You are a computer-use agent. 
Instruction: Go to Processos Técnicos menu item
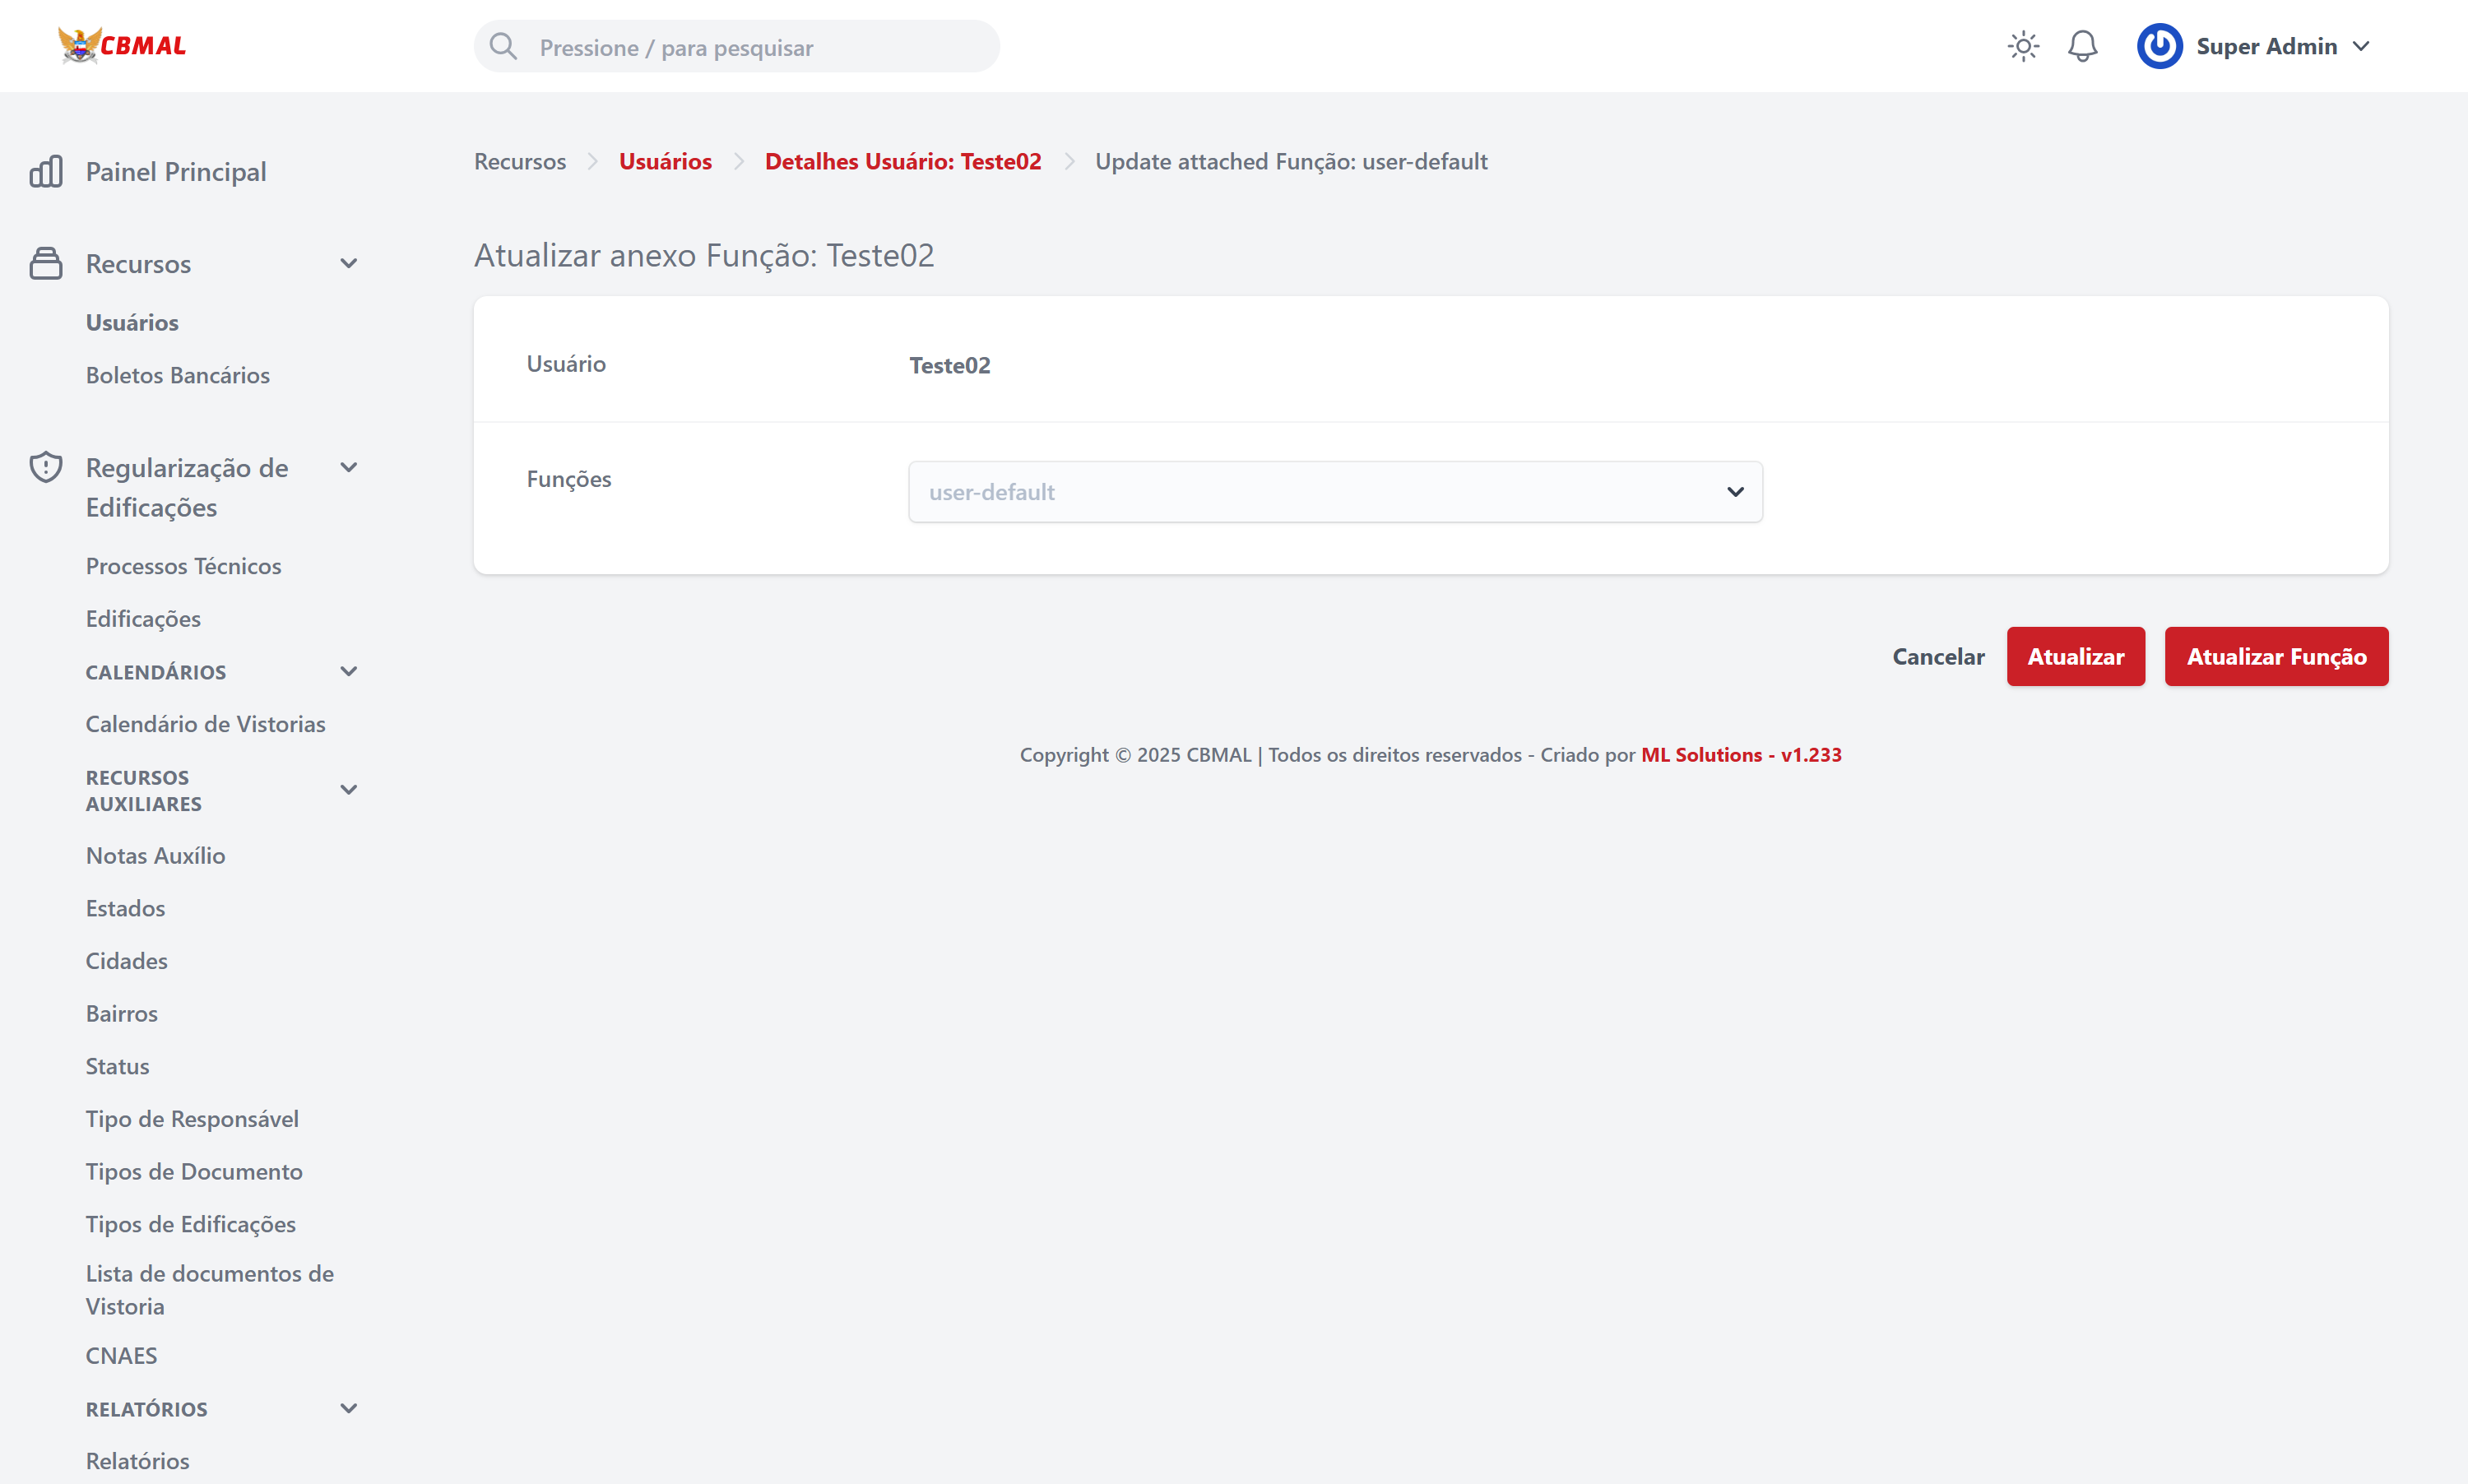pos(183,566)
